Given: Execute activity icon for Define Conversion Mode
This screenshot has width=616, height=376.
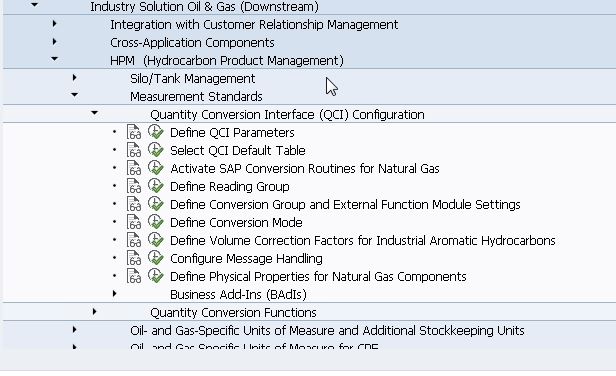Looking at the screenshot, I should coord(156,222).
